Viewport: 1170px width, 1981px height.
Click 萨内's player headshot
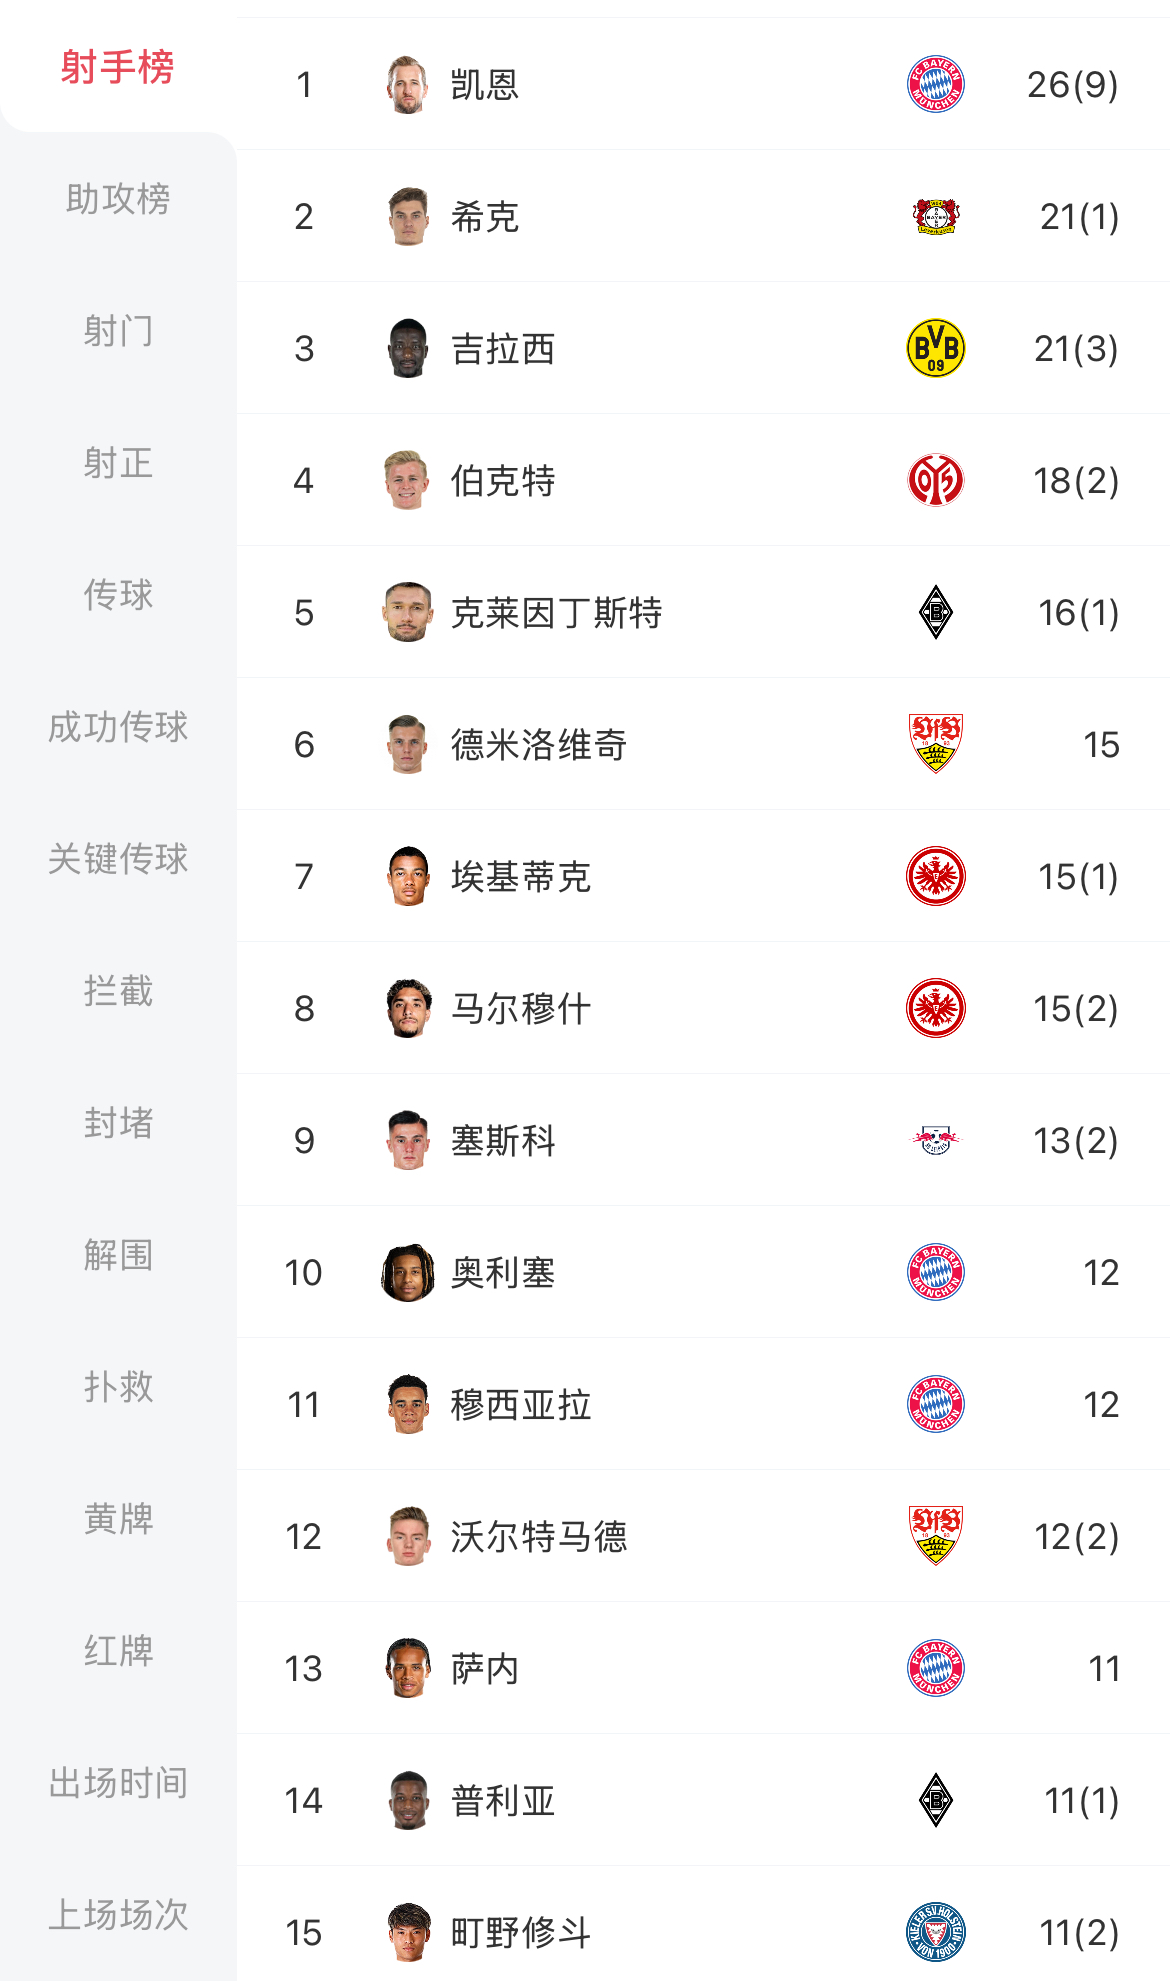(x=408, y=1668)
